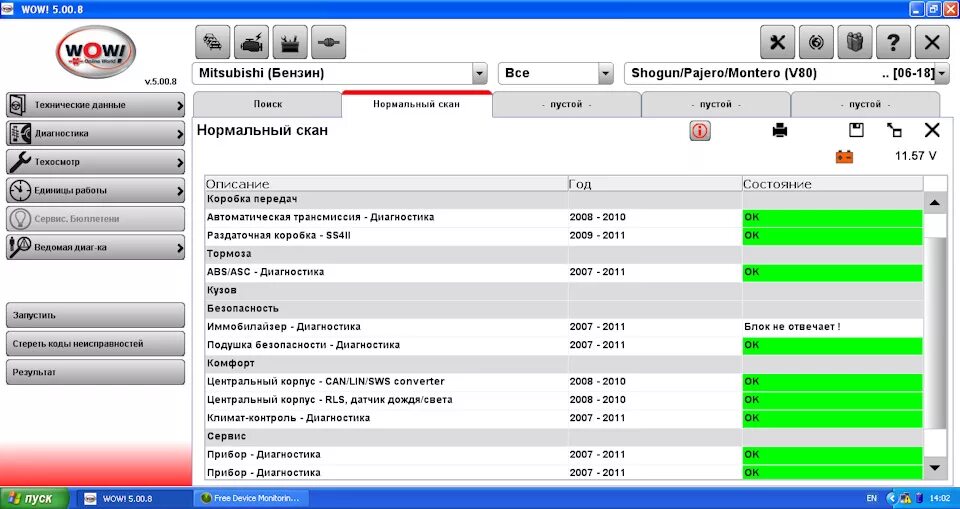960x509 pixels.
Task: Switch to Поиск tab
Action: pyautogui.click(x=268, y=104)
